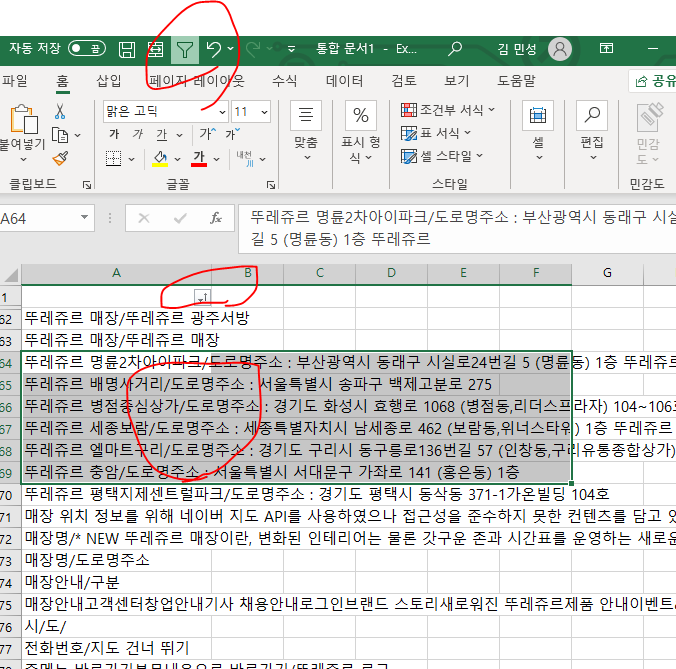Open the filter sort button in cell A1
676x669 pixels.
[x=202, y=297]
